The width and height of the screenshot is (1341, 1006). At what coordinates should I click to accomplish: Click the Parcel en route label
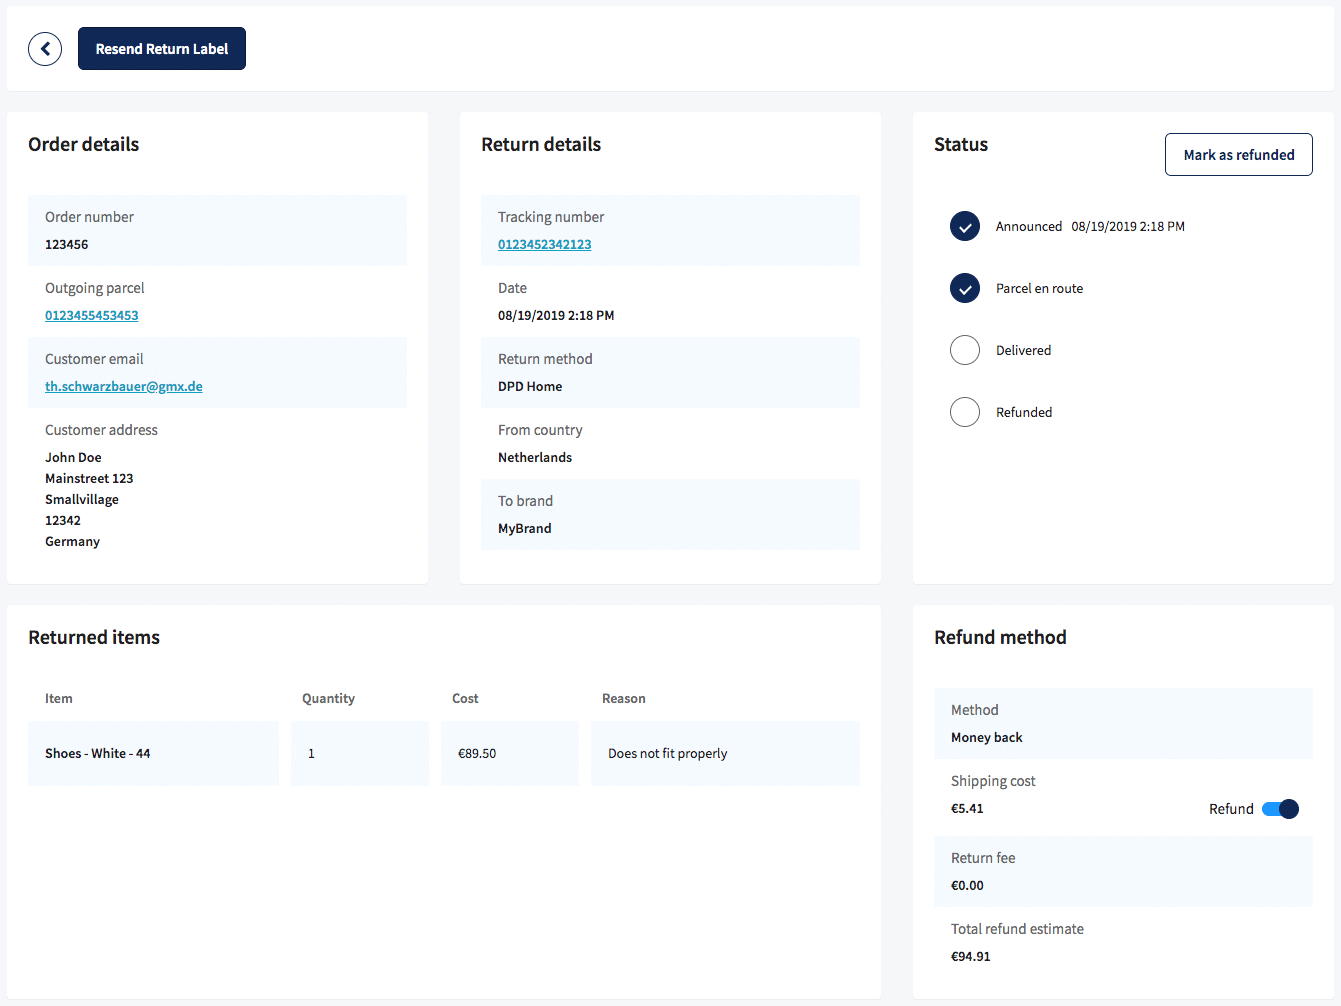[x=1040, y=289]
